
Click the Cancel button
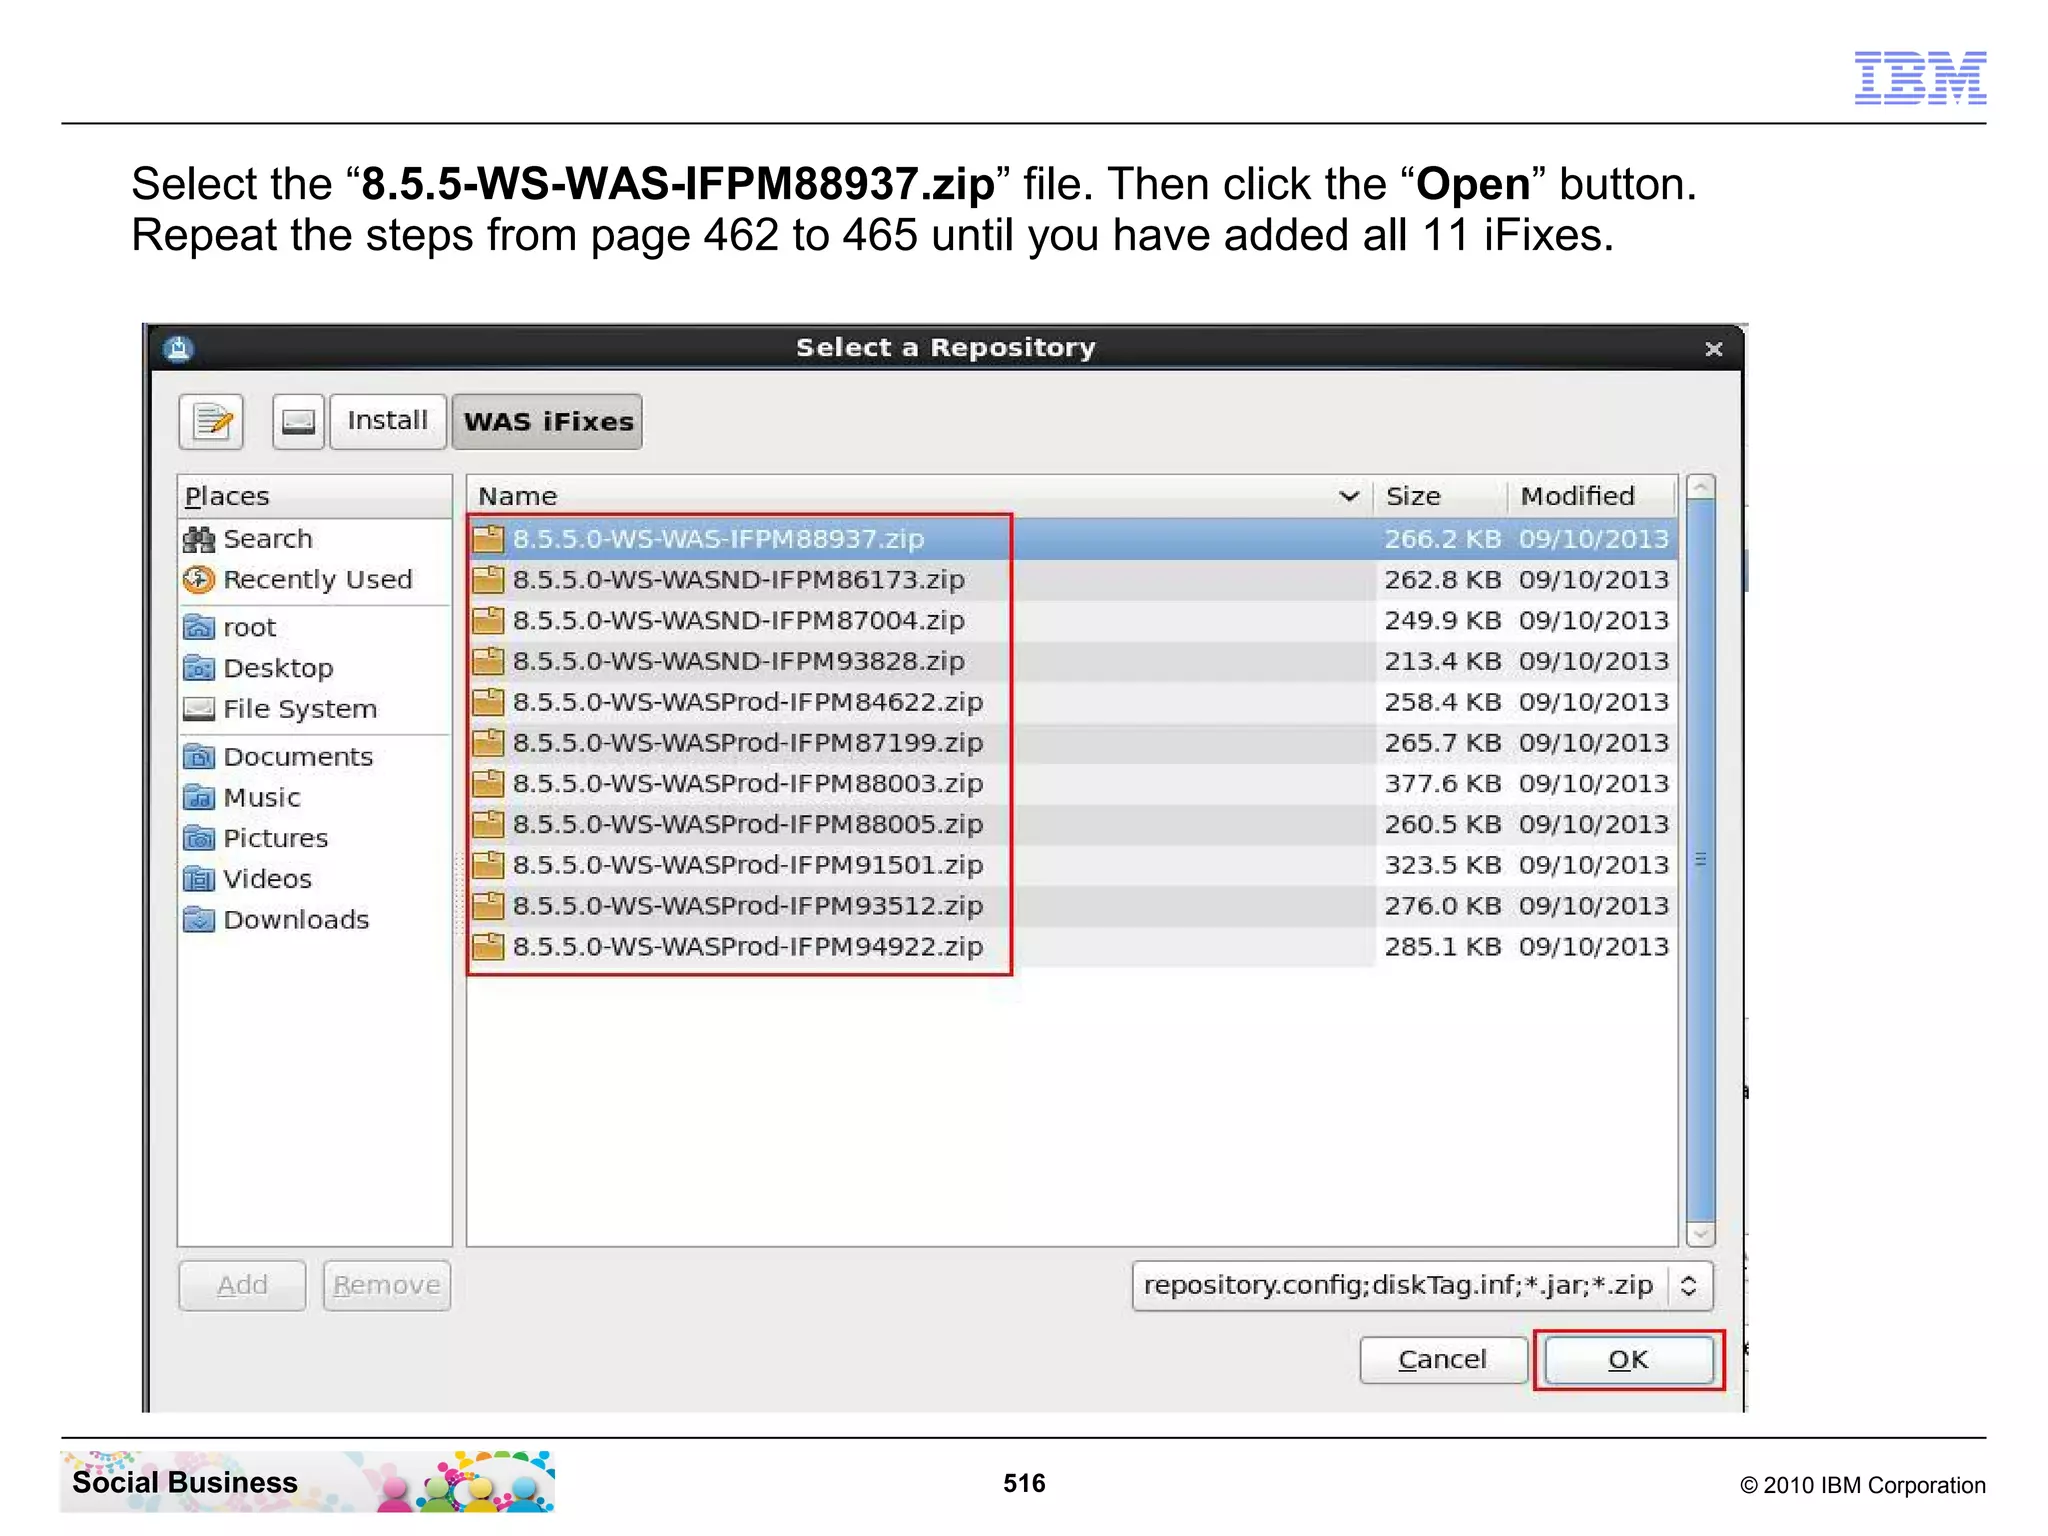[1442, 1360]
